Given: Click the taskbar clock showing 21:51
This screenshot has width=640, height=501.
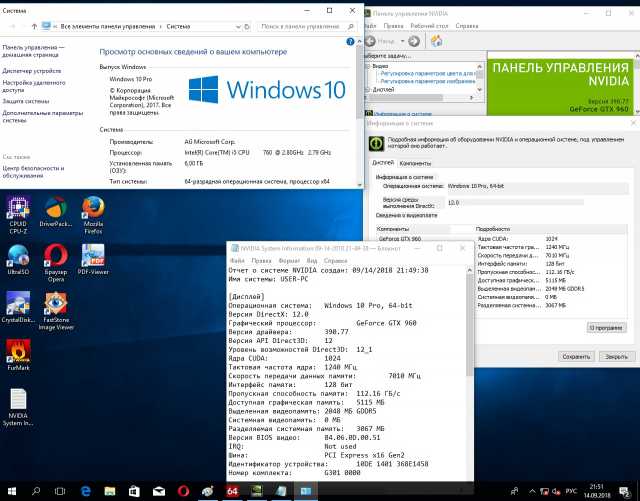Looking at the screenshot, I should [596, 491].
